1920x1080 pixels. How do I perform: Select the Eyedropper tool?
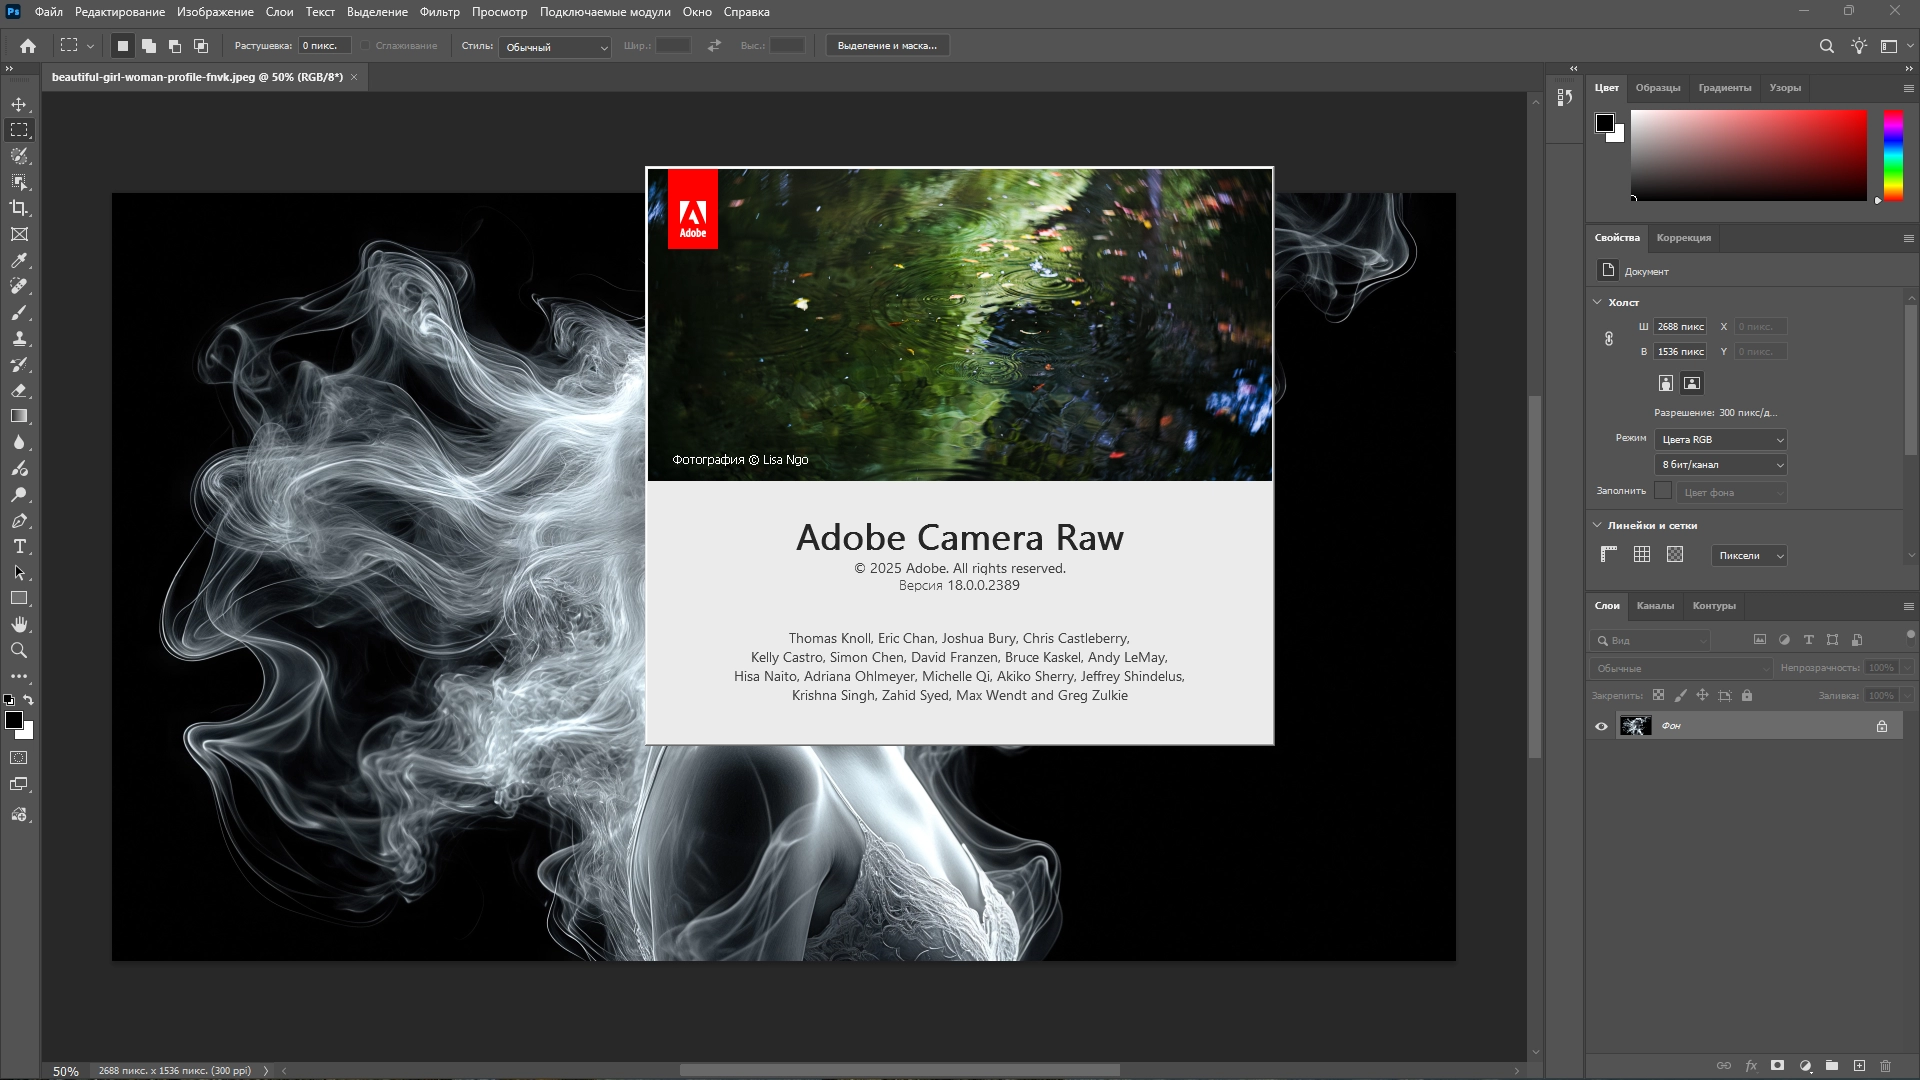click(19, 261)
